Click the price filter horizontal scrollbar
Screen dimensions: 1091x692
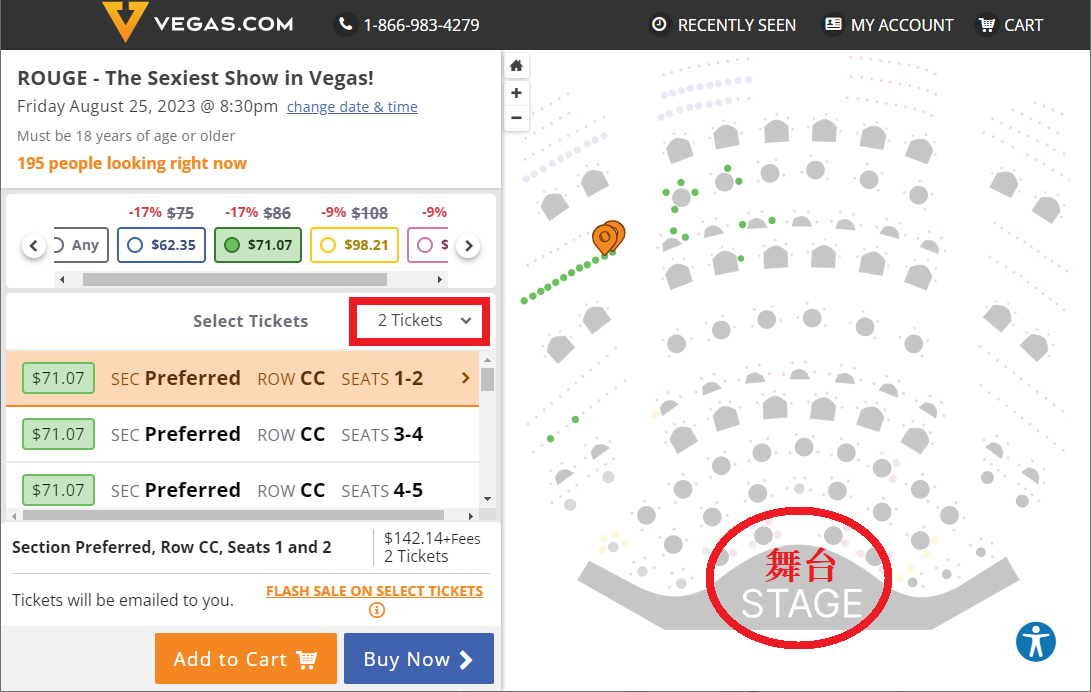tap(234, 280)
